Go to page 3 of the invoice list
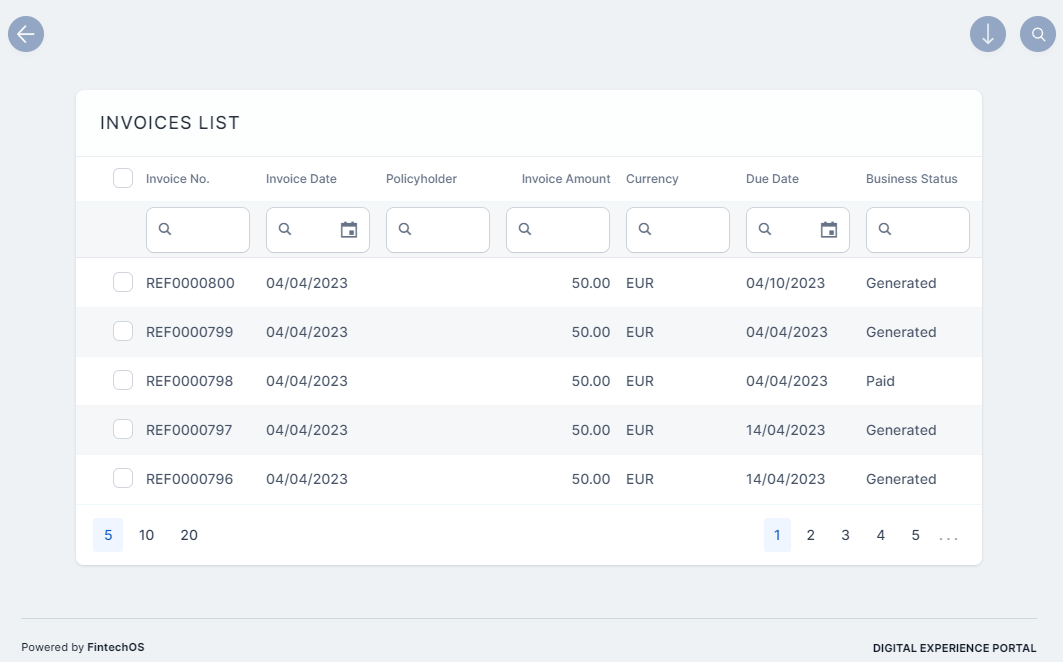Image resolution: width=1063 pixels, height=662 pixels. 845,535
